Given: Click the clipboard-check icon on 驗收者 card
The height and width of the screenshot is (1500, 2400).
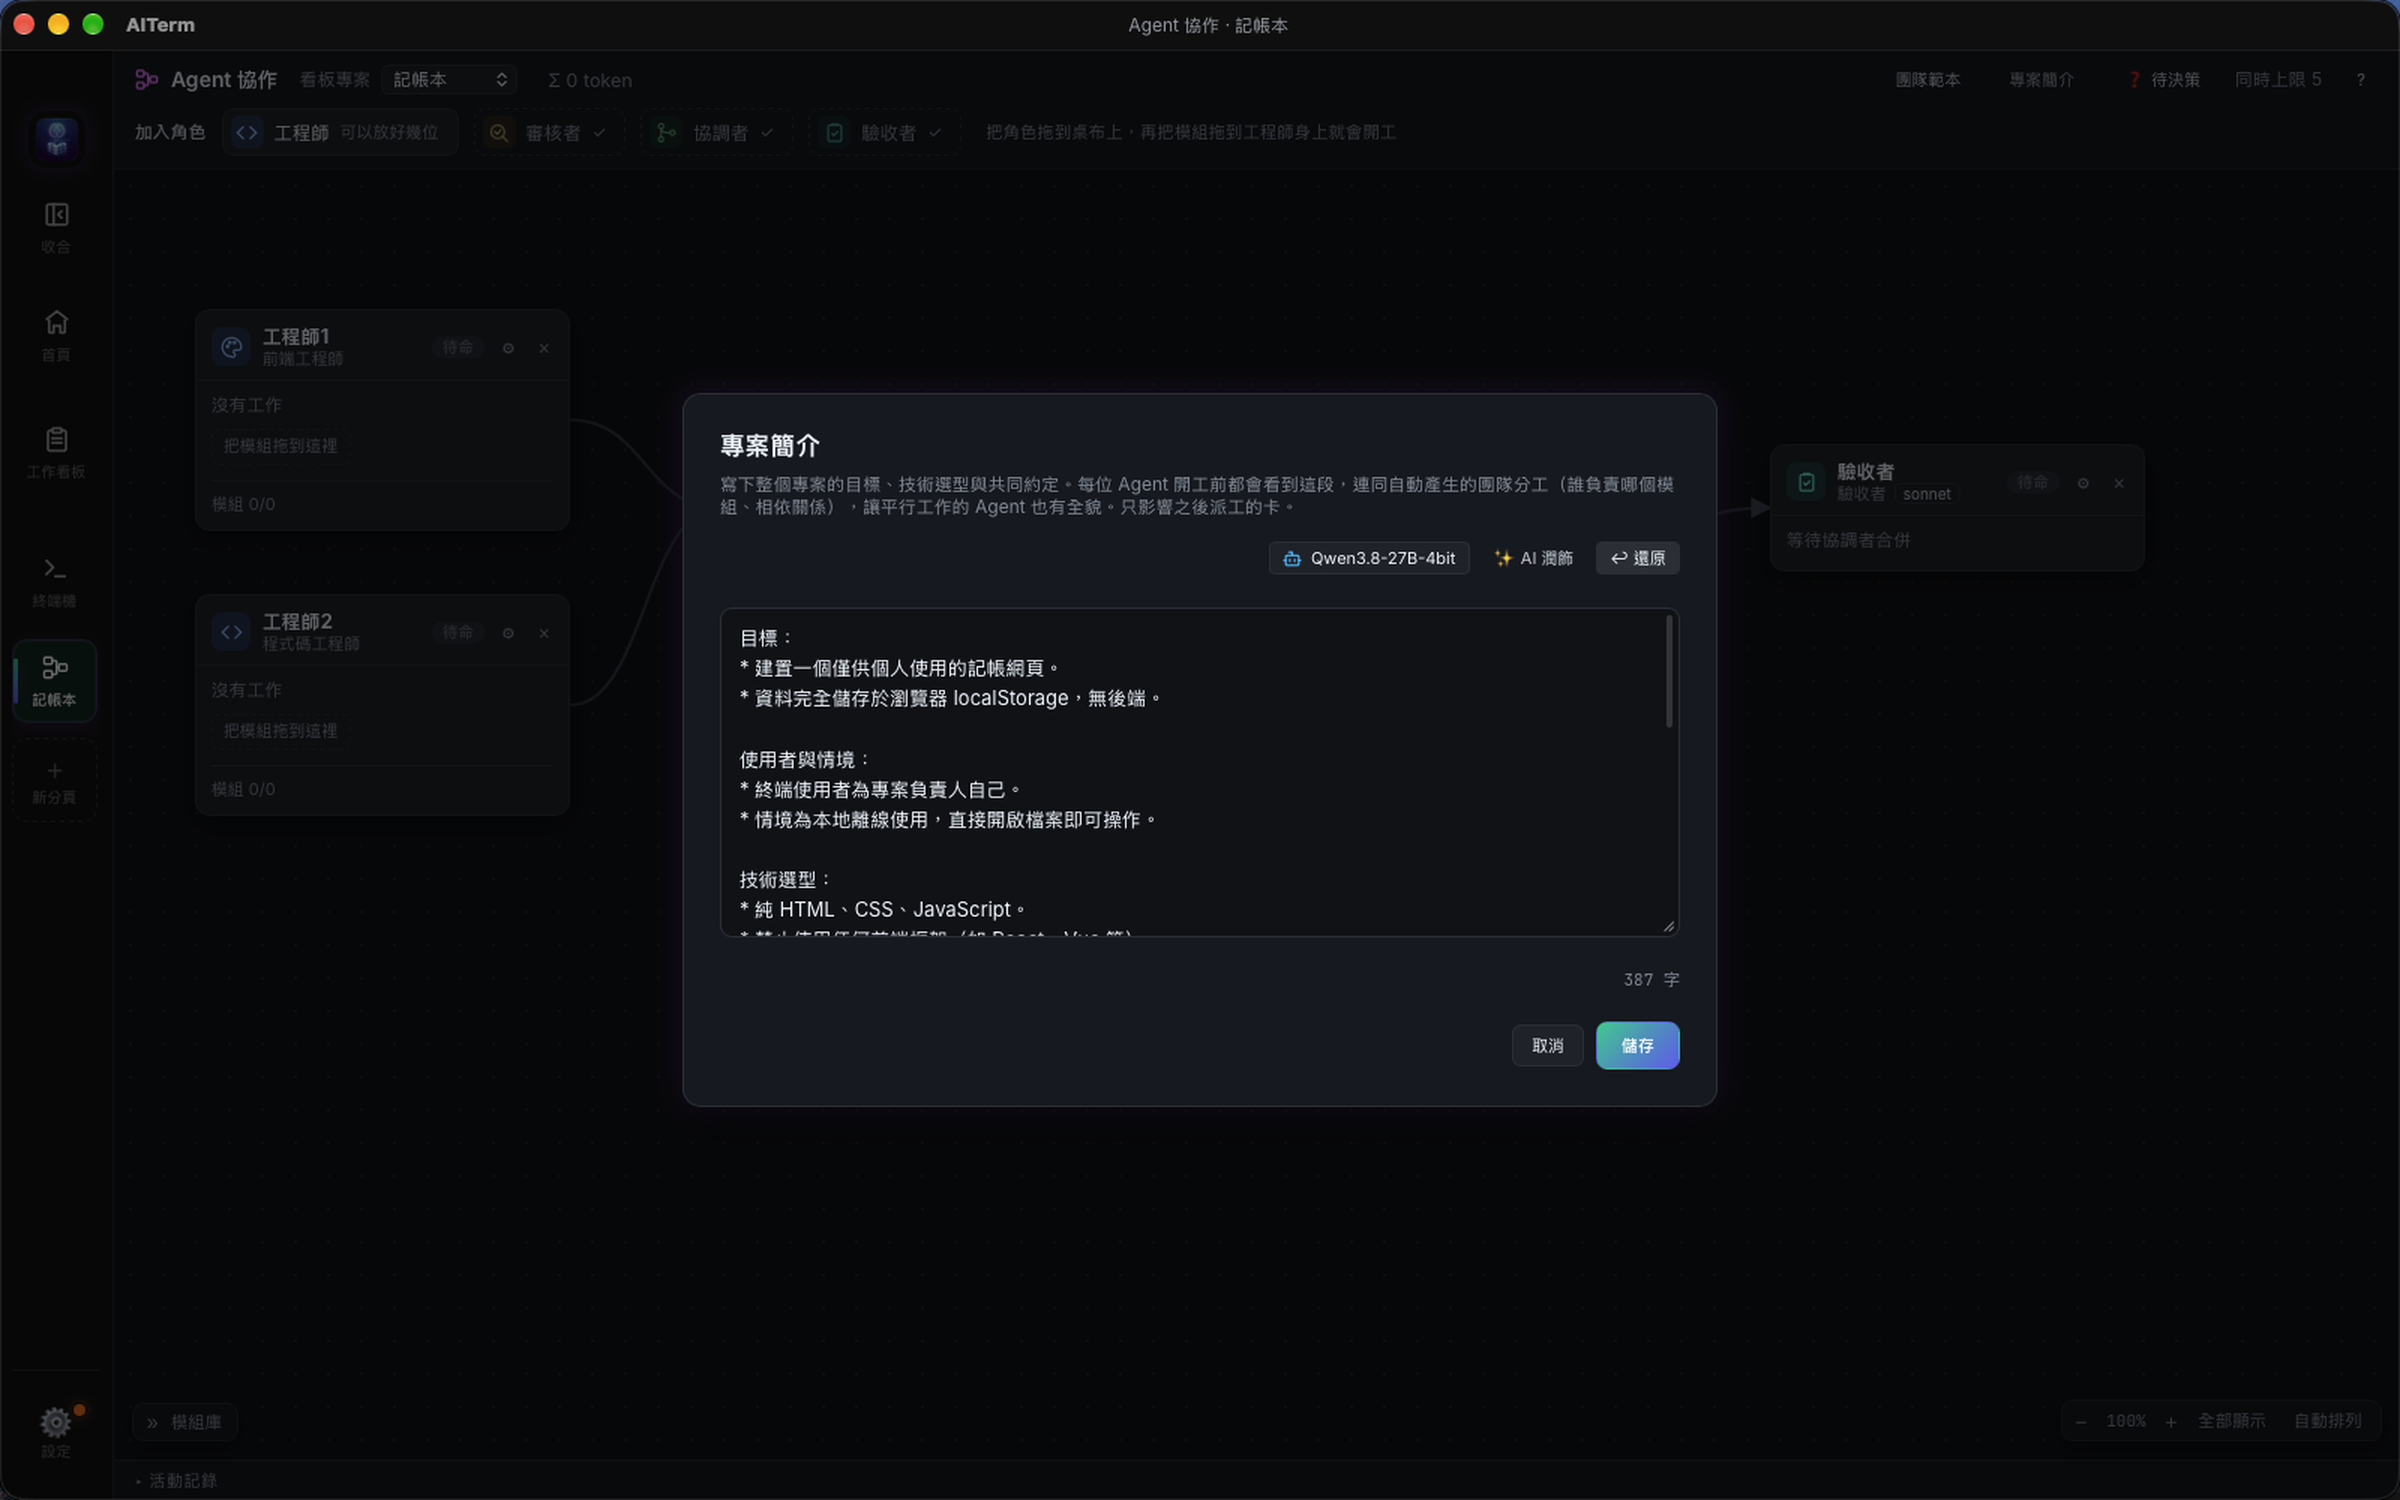Looking at the screenshot, I should click(x=1806, y=482).
